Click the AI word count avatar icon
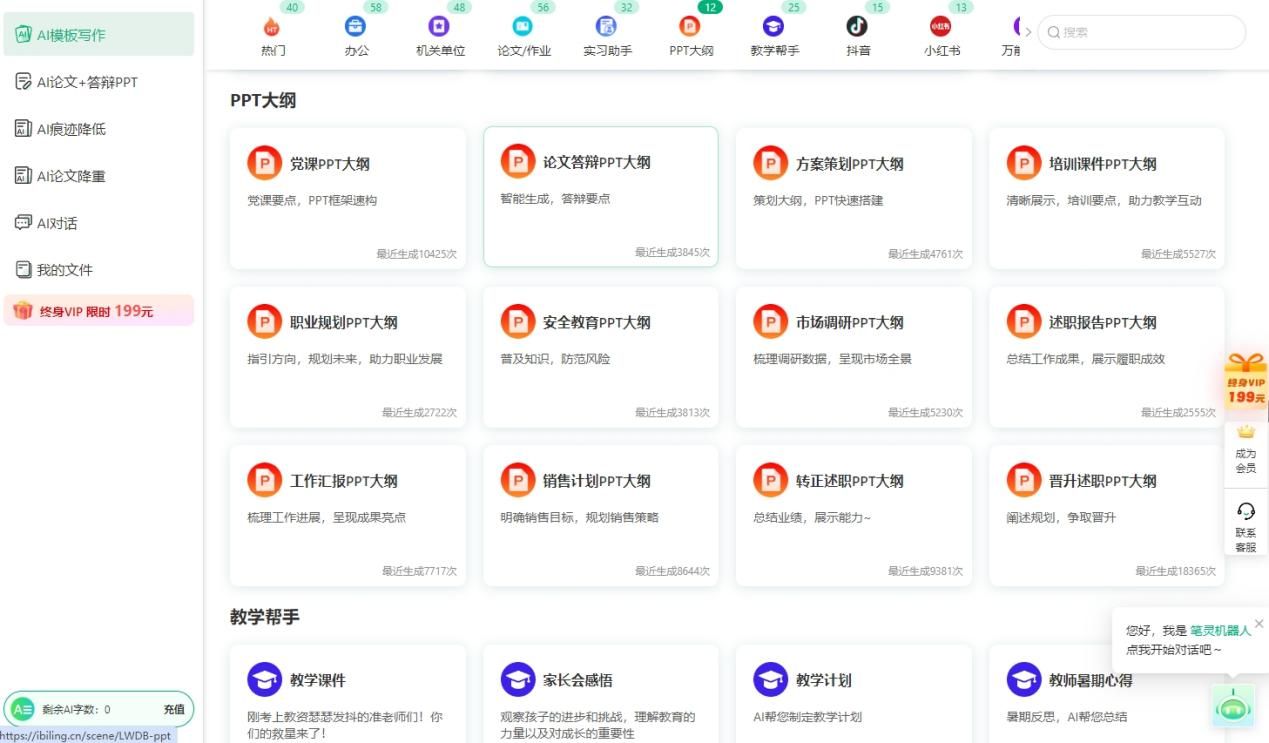The height and width of the screenshot is (743, 1269). 22,710
